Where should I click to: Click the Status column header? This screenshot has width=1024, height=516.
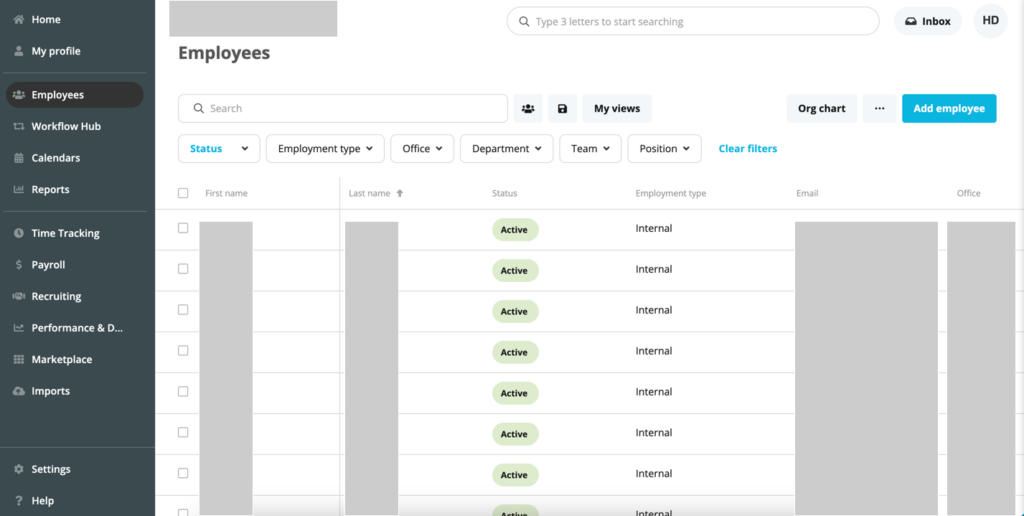(x=504, y=193)
